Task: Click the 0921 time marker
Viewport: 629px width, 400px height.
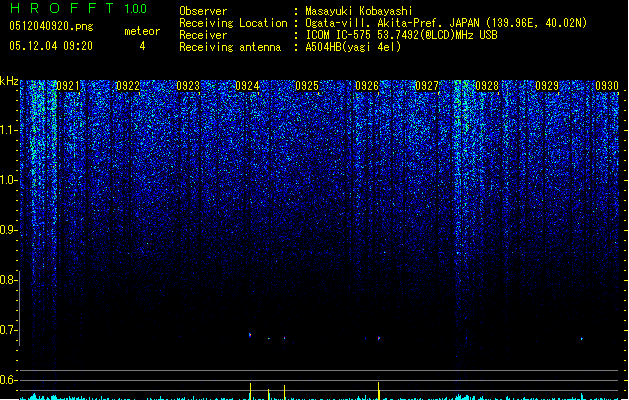Action: (x=68, y=86)
